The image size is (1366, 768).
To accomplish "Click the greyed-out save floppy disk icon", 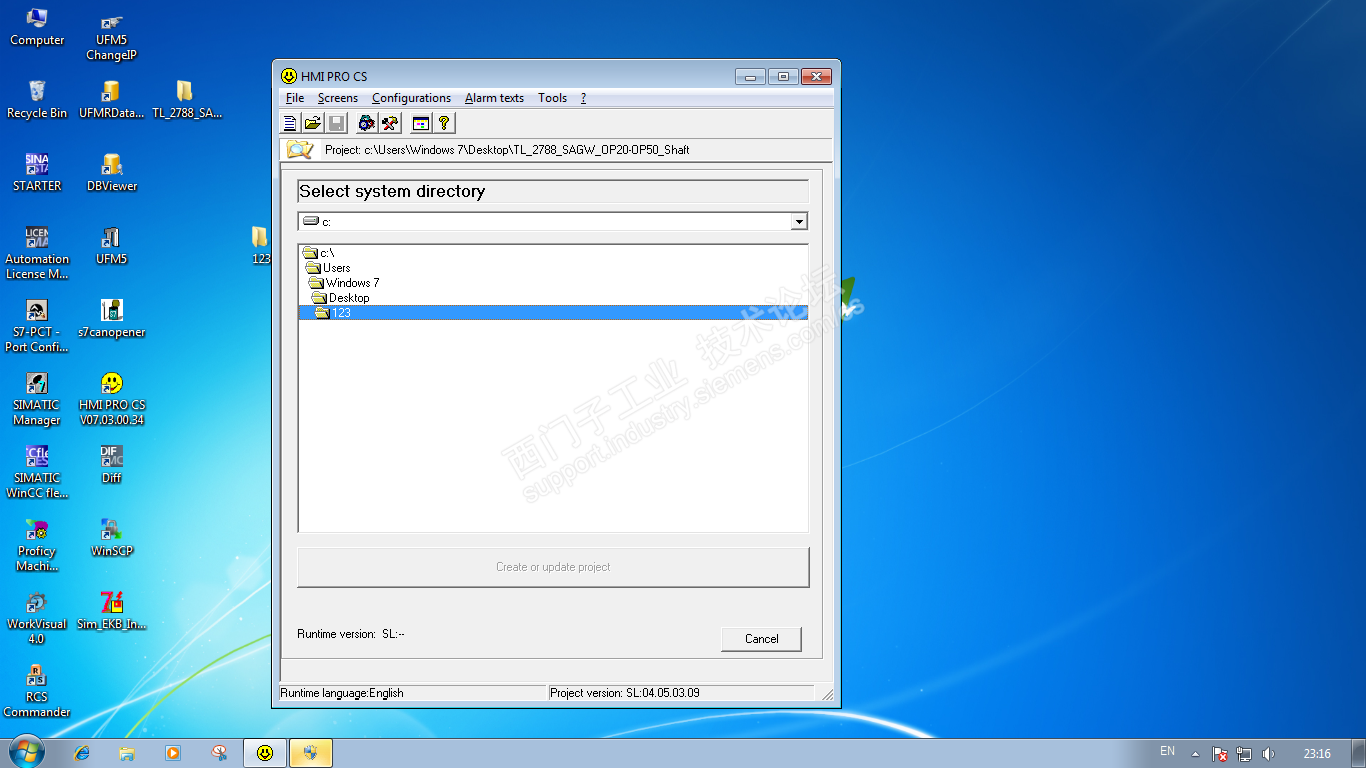I will (x=336, y=123).
